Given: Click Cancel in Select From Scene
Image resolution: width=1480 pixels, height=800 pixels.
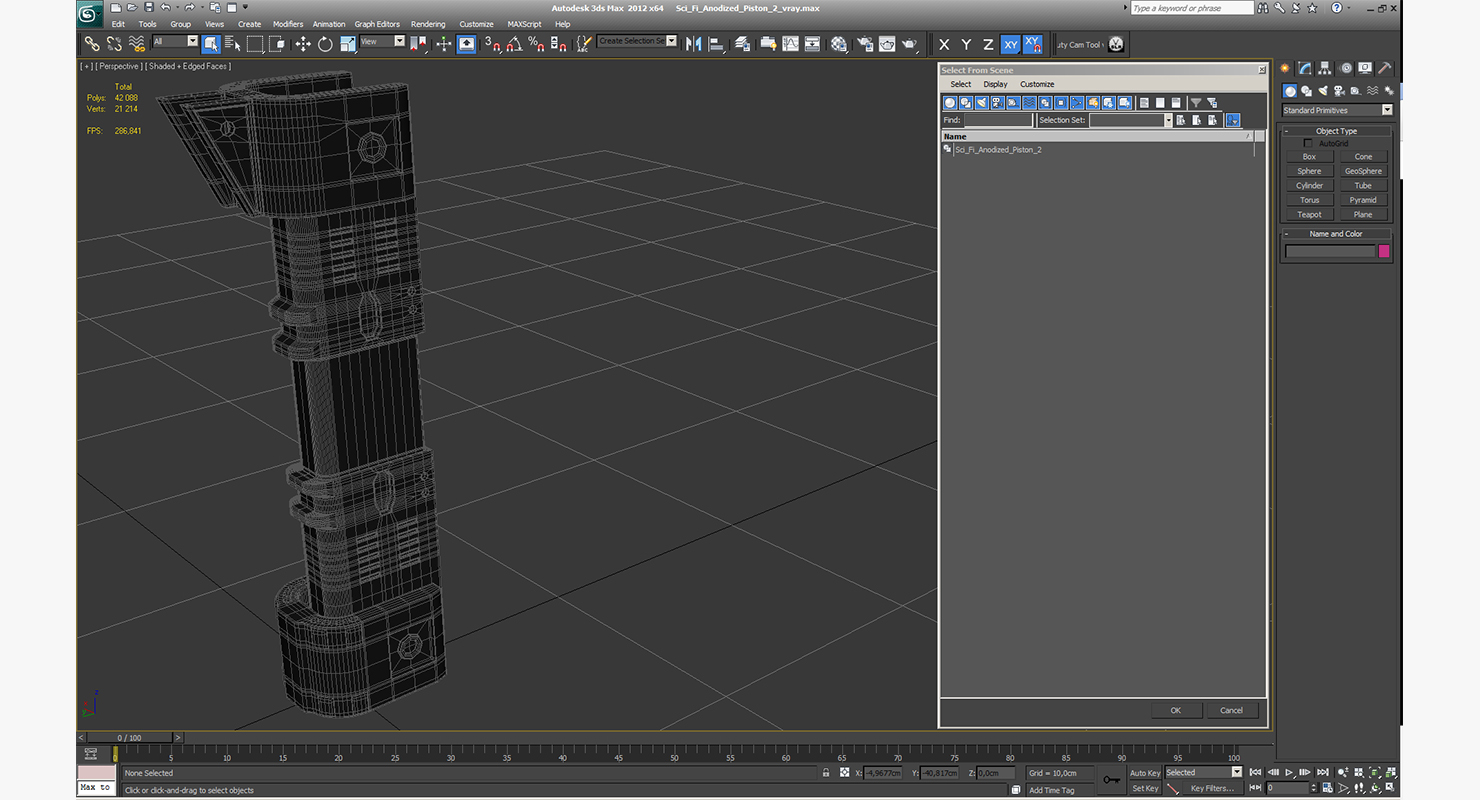Looking at the screenshot, I should [x=1232, y=710].
